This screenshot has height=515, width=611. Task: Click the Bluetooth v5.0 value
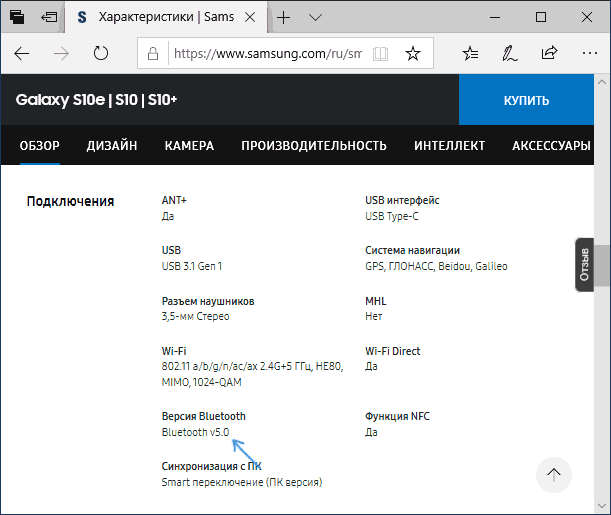[x=195, y=432]
